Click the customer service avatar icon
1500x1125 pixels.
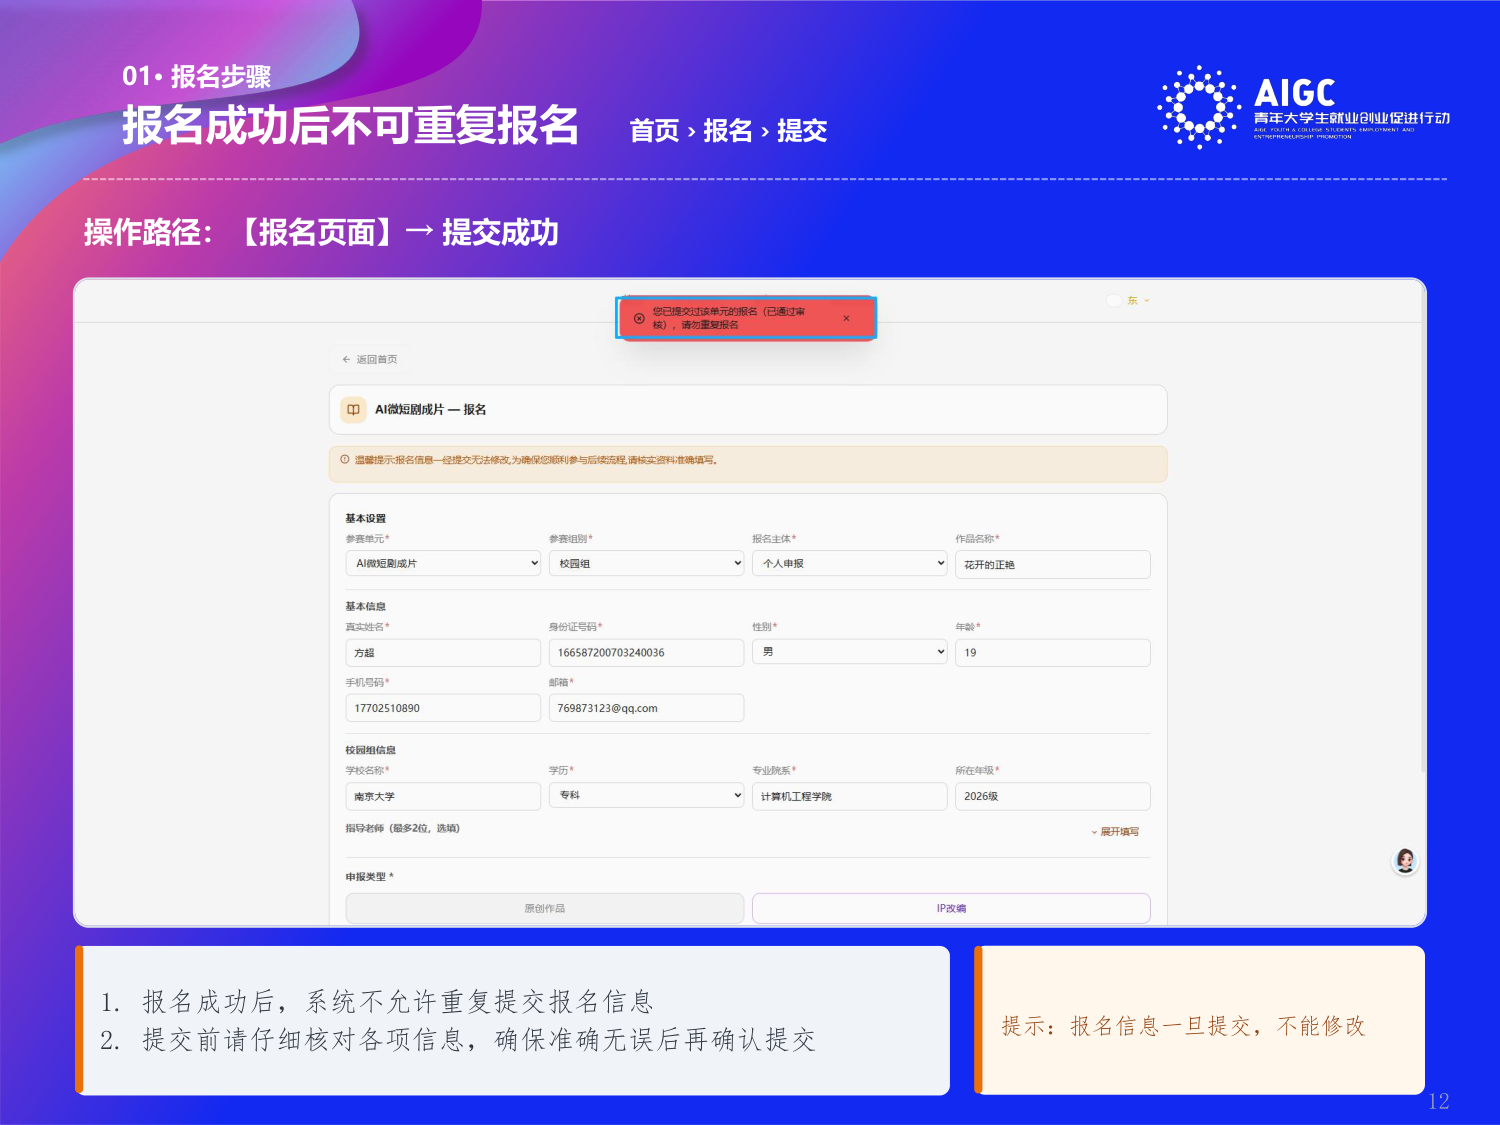[1405, 861]
